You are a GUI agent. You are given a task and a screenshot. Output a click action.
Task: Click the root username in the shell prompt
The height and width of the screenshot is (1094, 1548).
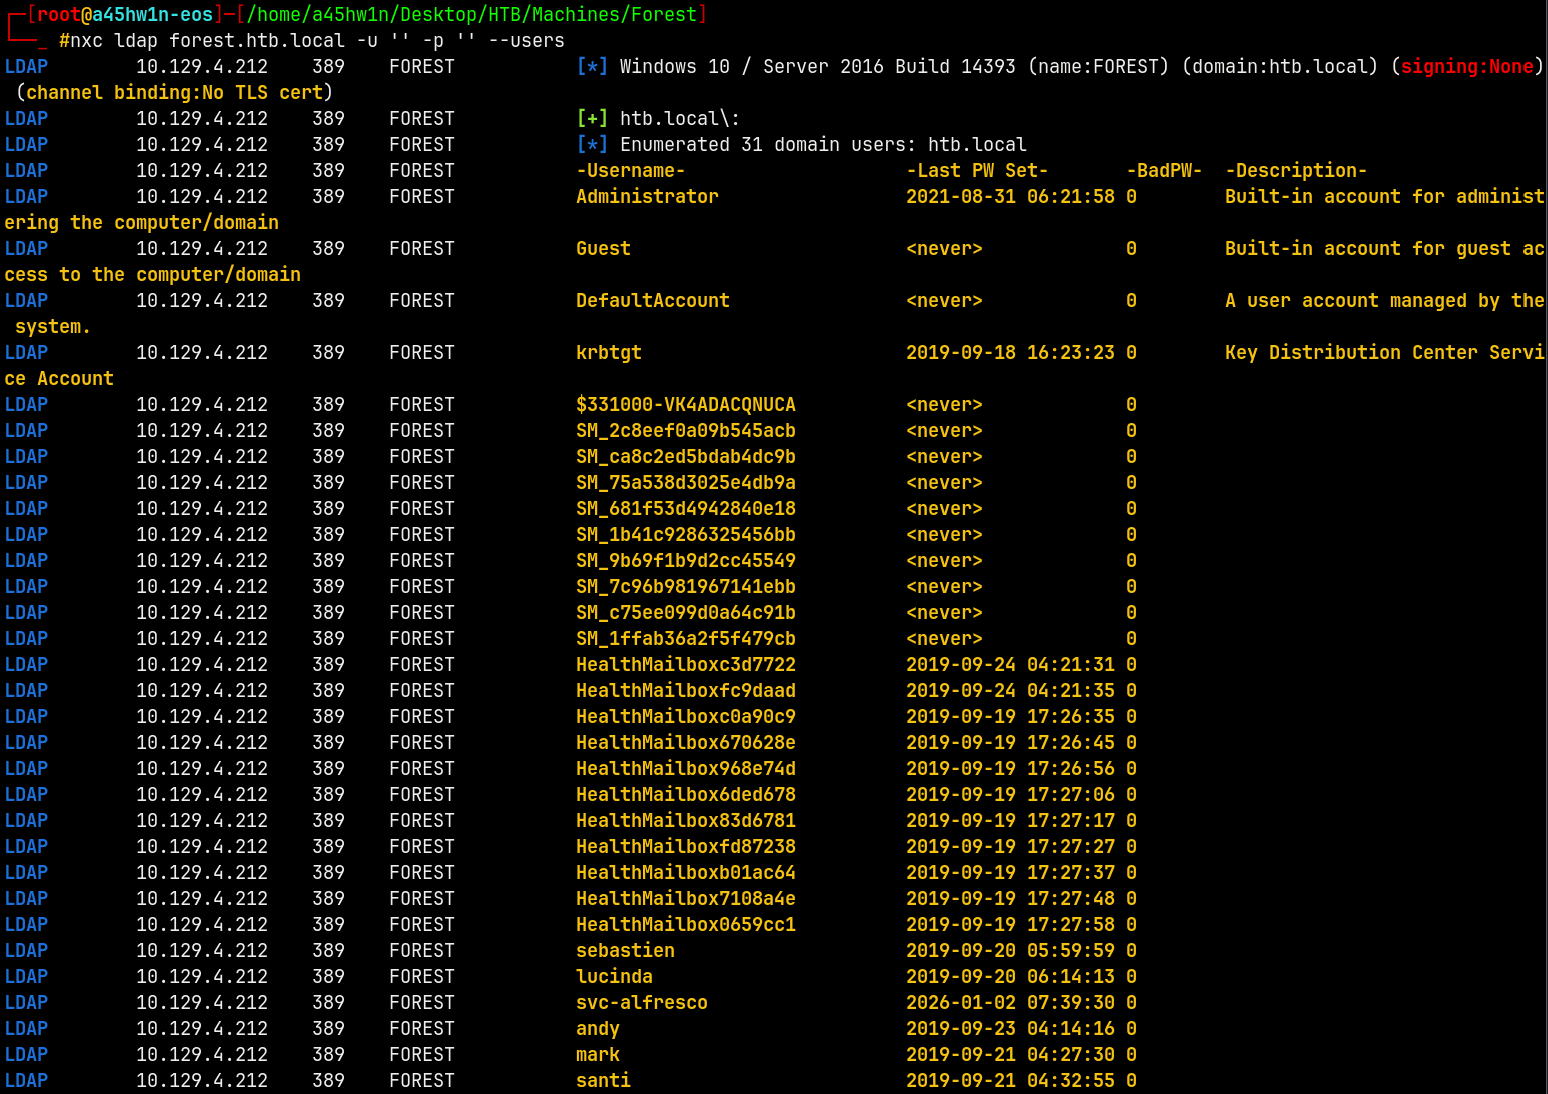point(58,14)
